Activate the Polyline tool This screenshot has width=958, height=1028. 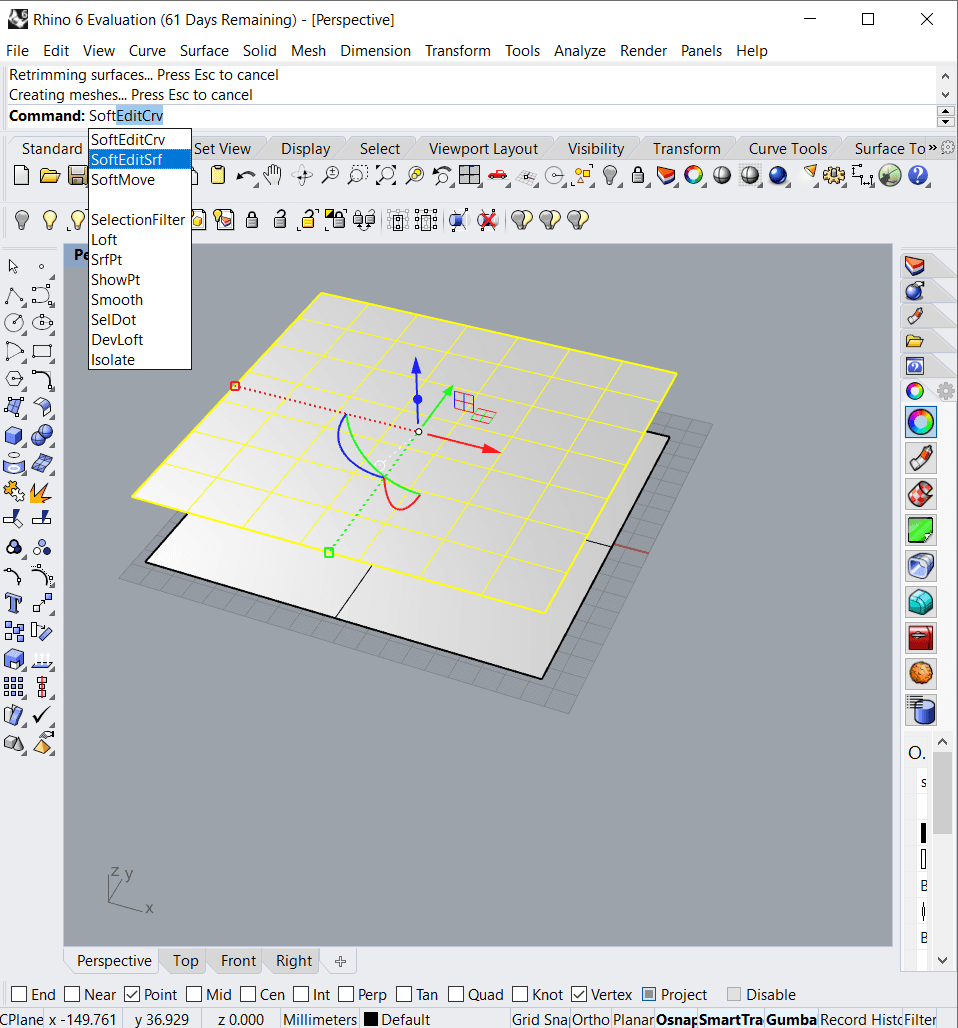coord(14,295)
